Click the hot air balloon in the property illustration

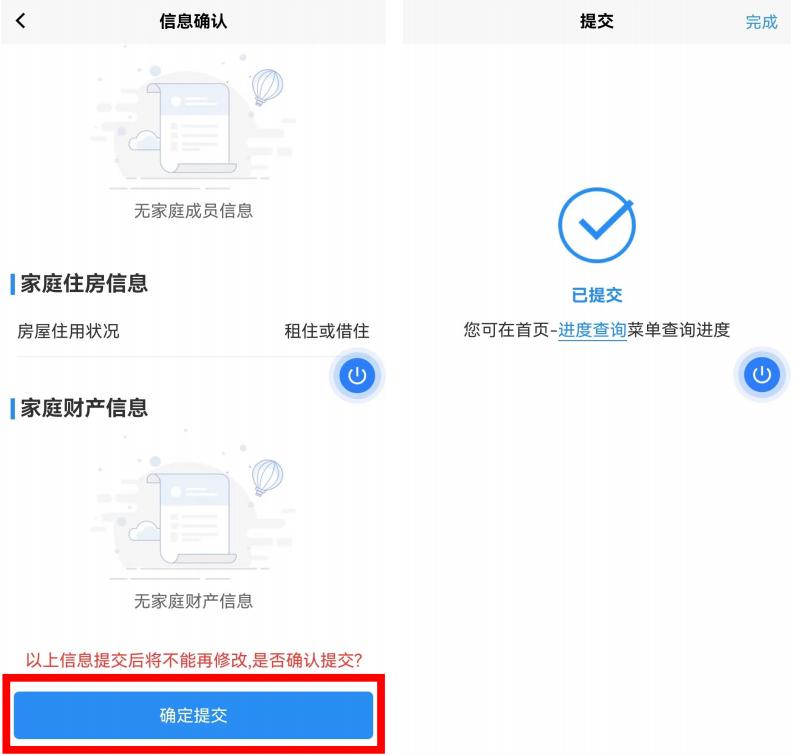tap(268, 477)
